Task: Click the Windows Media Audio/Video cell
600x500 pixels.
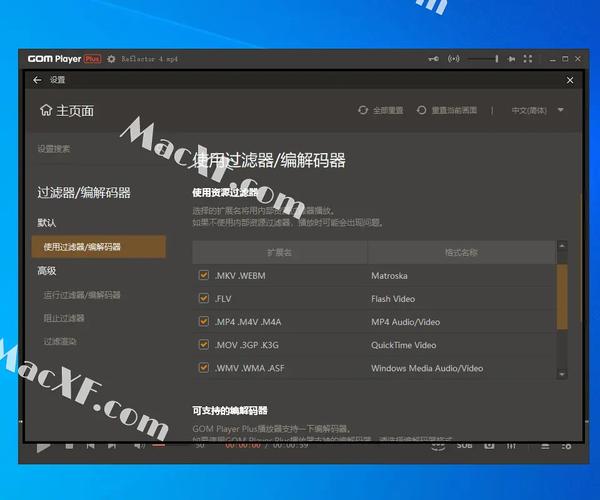Action: [x=427, y=368]
